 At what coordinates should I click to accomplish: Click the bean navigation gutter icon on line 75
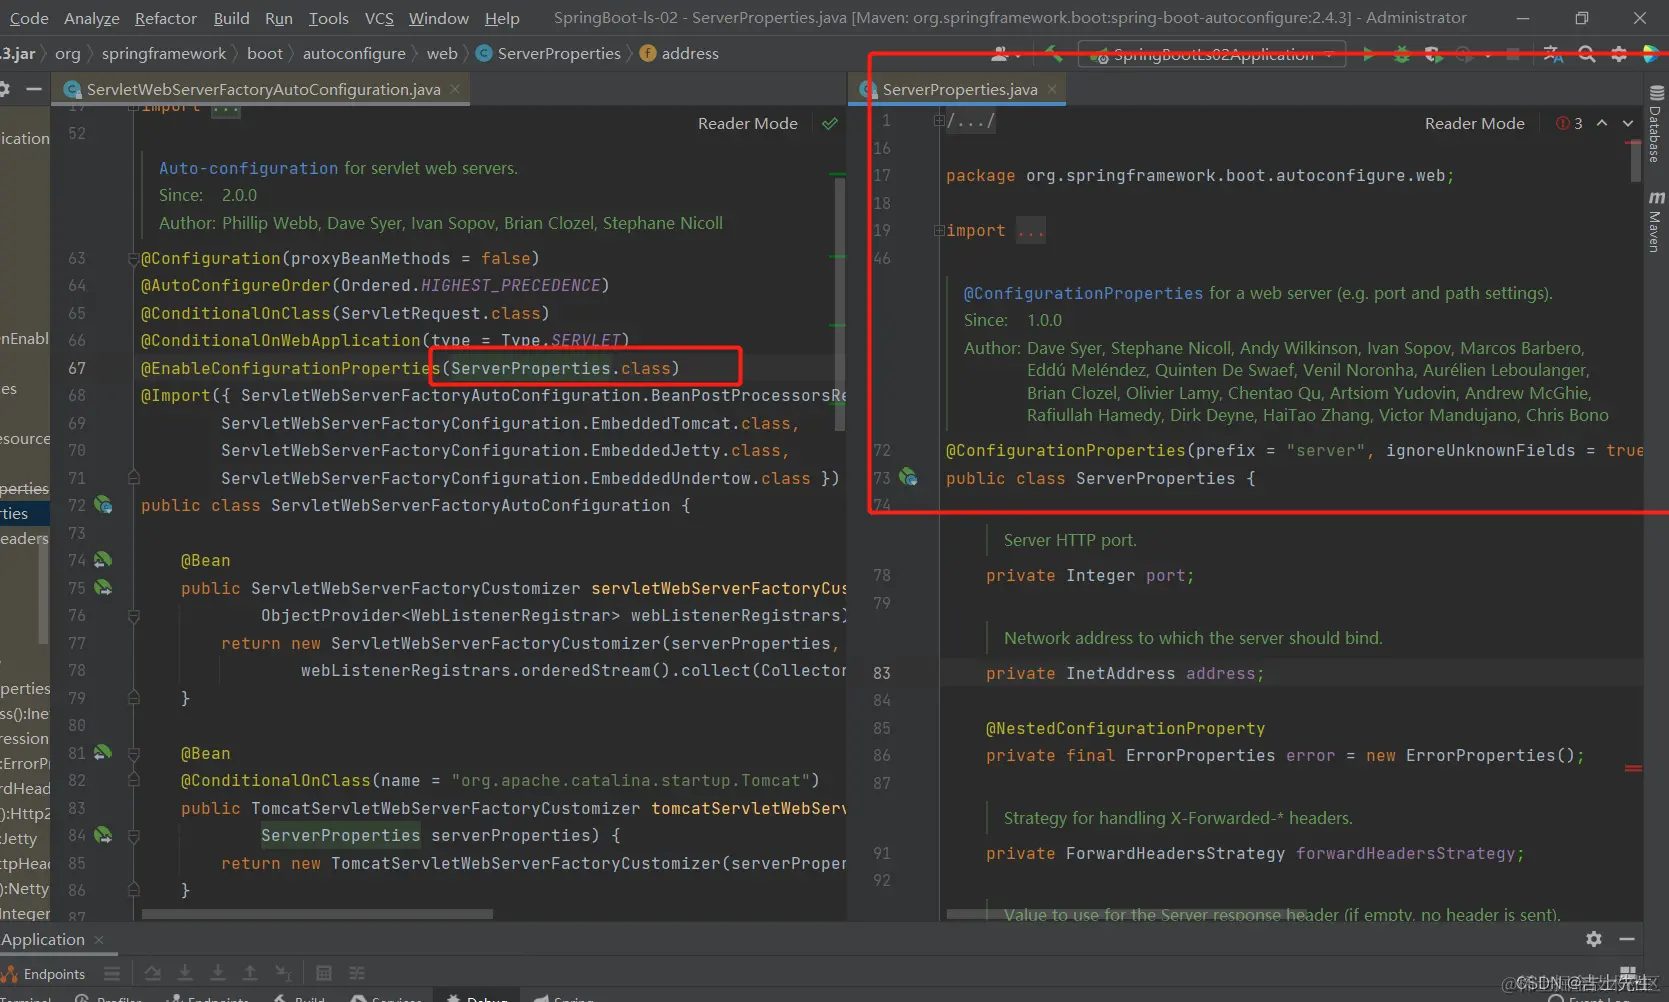[x=103, y=588]
